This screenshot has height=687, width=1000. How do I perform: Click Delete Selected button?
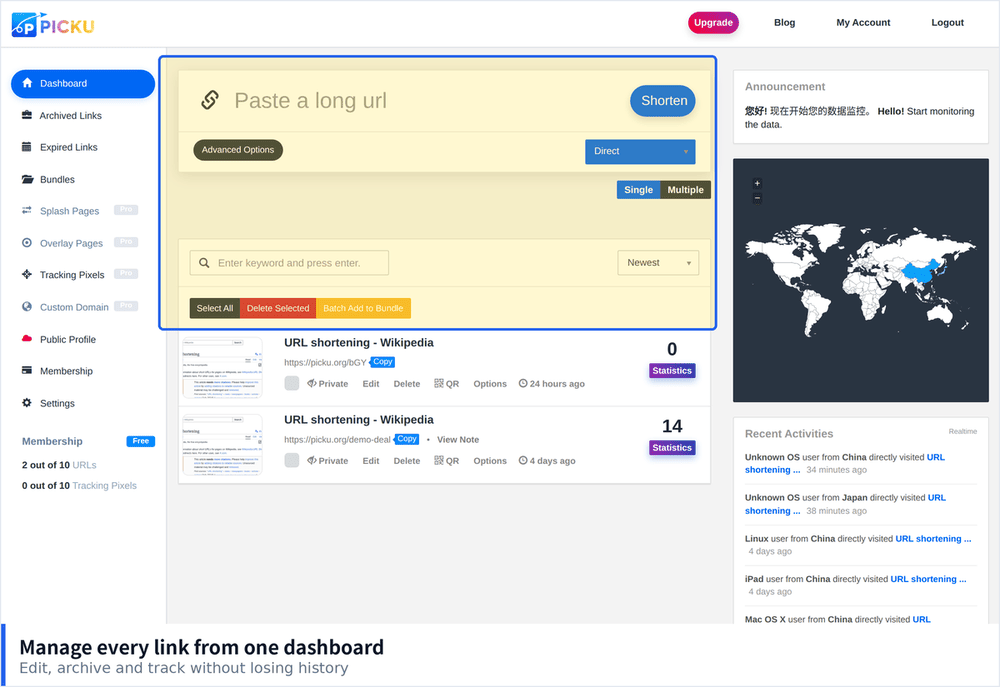point(278,308)
